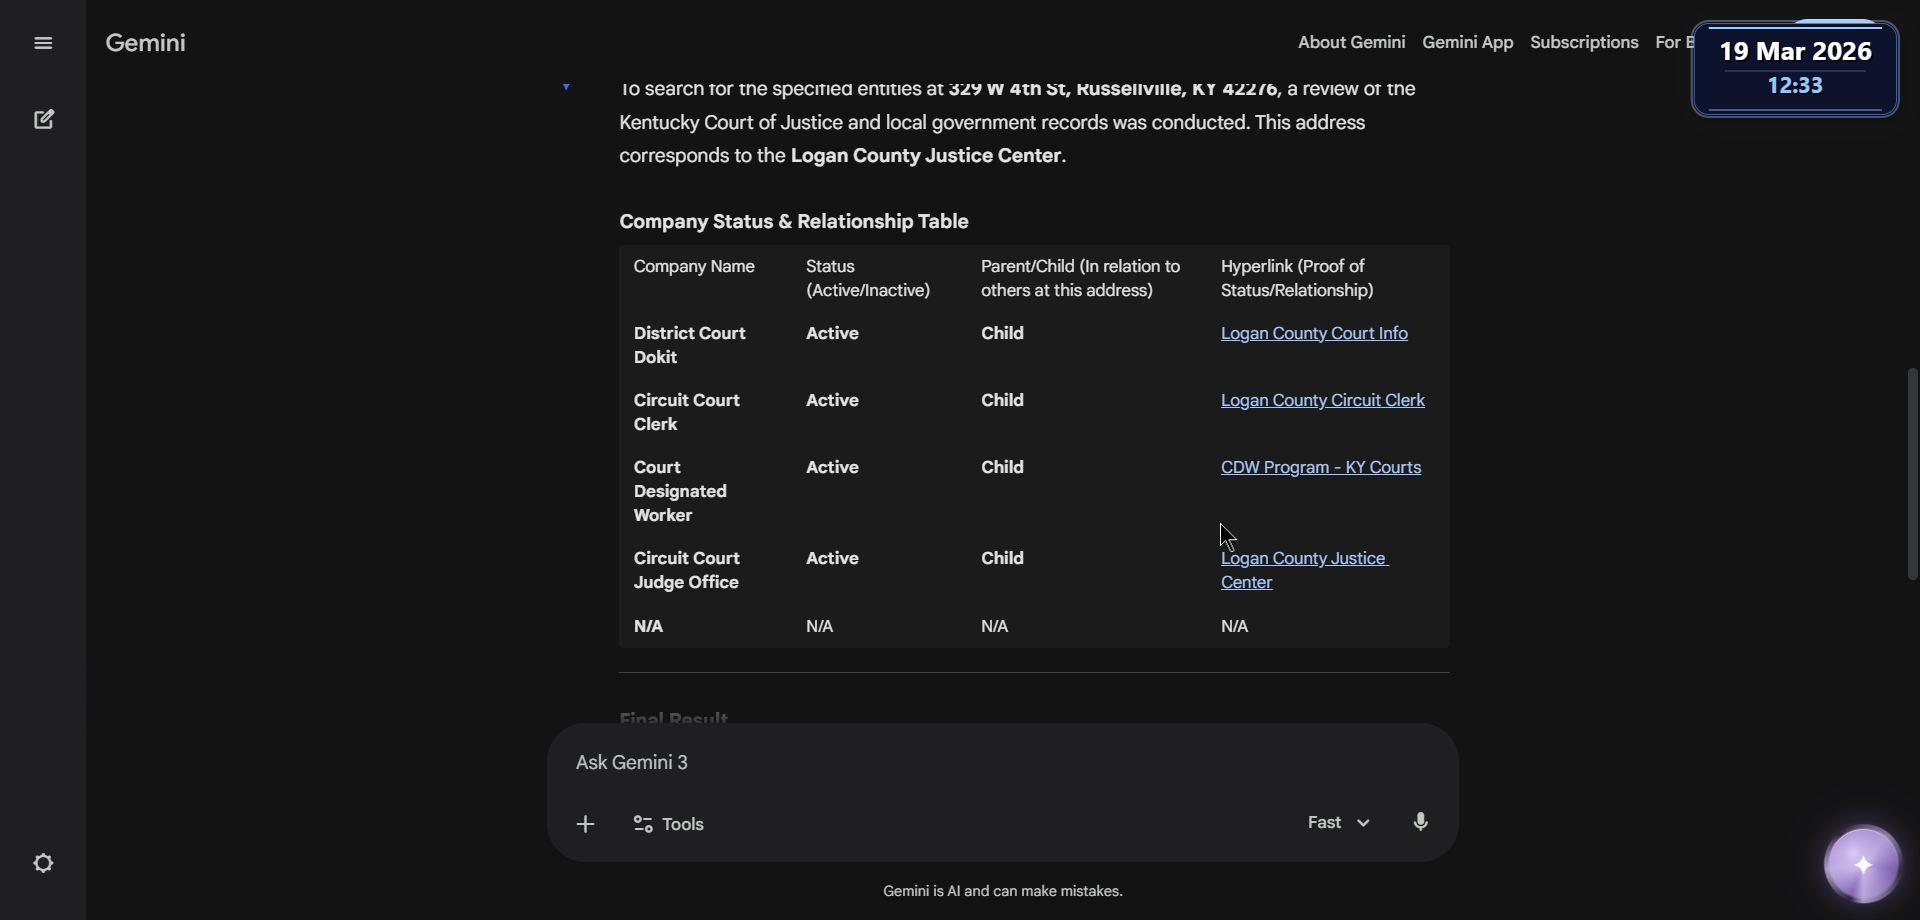This screenshot has width=1920, height=920.
Task: Open the Logan County Court Info link
Action: [1314, 333]
